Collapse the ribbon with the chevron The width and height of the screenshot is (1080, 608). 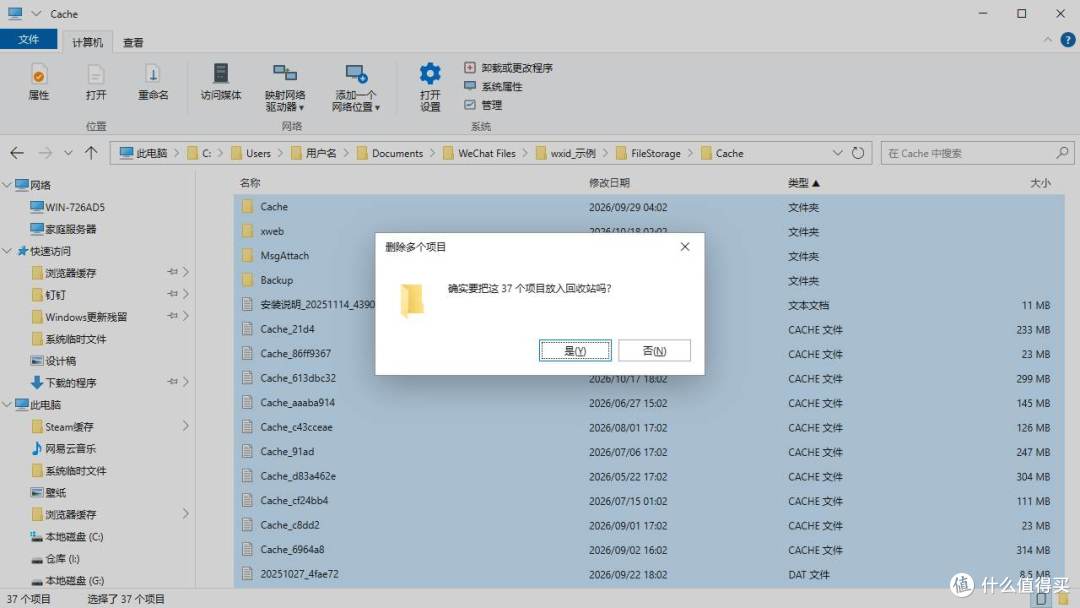coord(1048,40)
